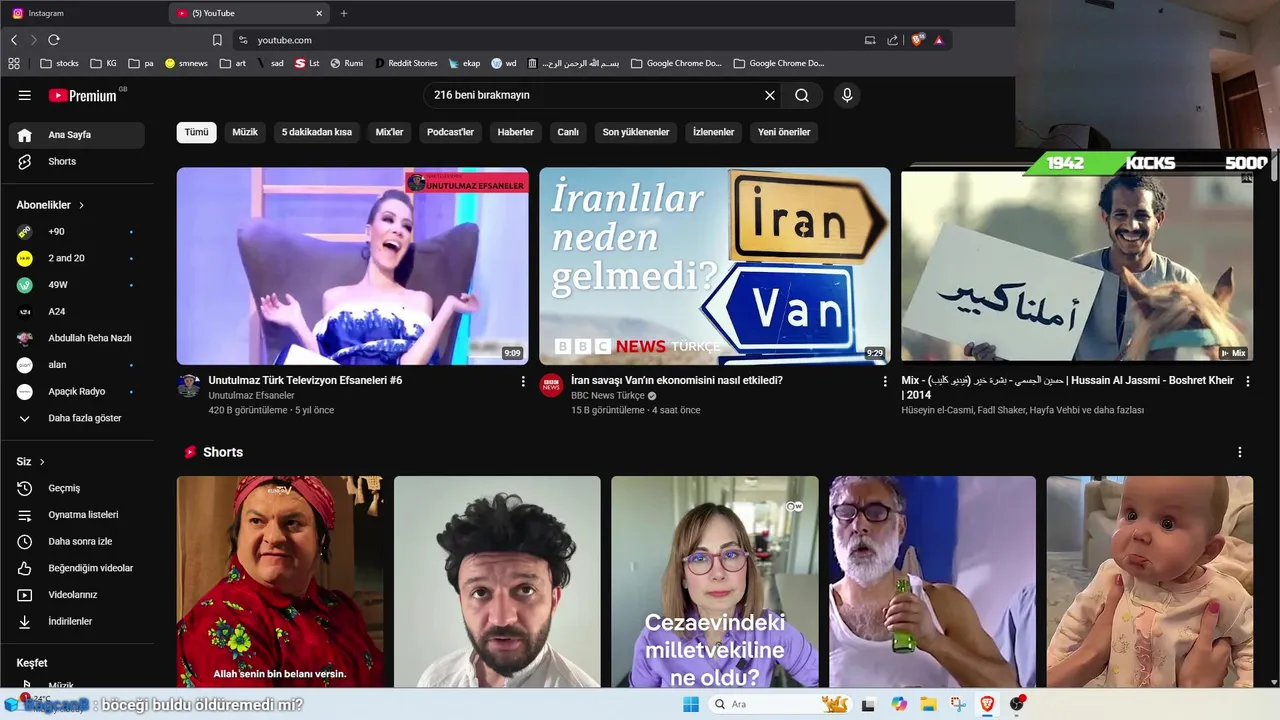Open the YouTube hamburger guide menu
1280x720 pixels.
pyautogui.click(x=25, y=95)
